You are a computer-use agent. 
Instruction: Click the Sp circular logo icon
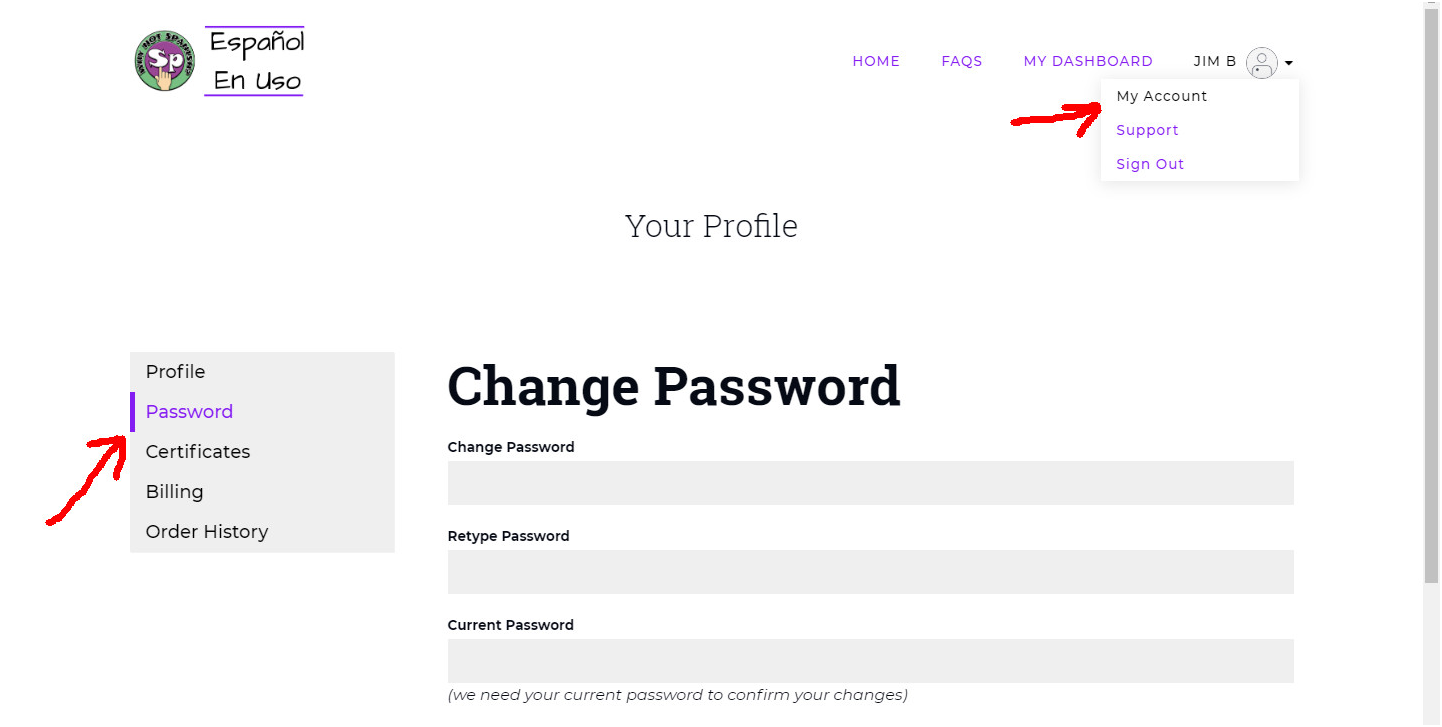[165, 61]
